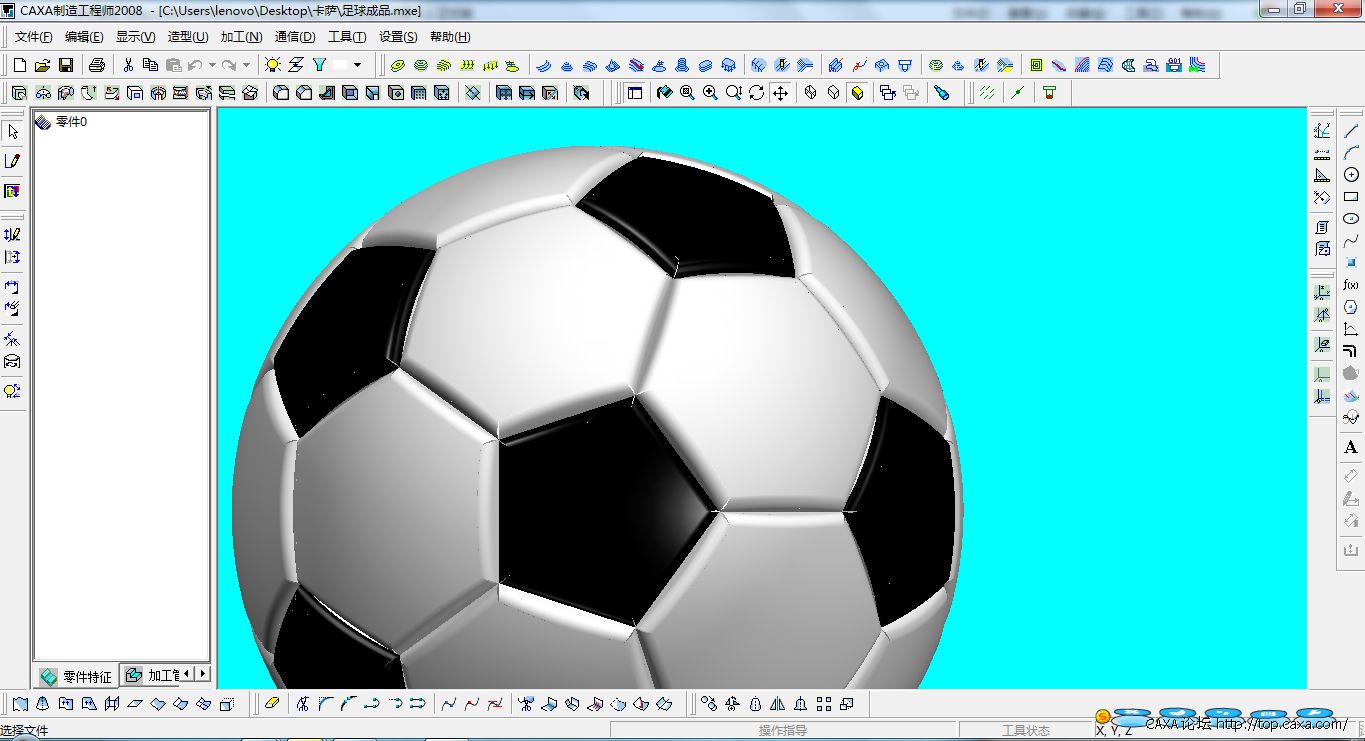Click the 选择文件 status bar text
This screenshot has width=1365, height=741.
click(25, 731)
